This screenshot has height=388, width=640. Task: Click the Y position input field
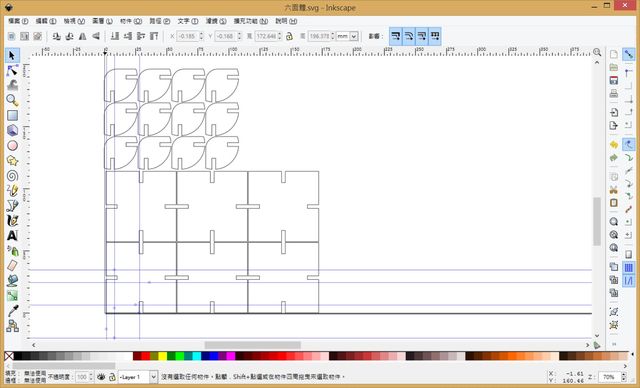tap(226, 36)
